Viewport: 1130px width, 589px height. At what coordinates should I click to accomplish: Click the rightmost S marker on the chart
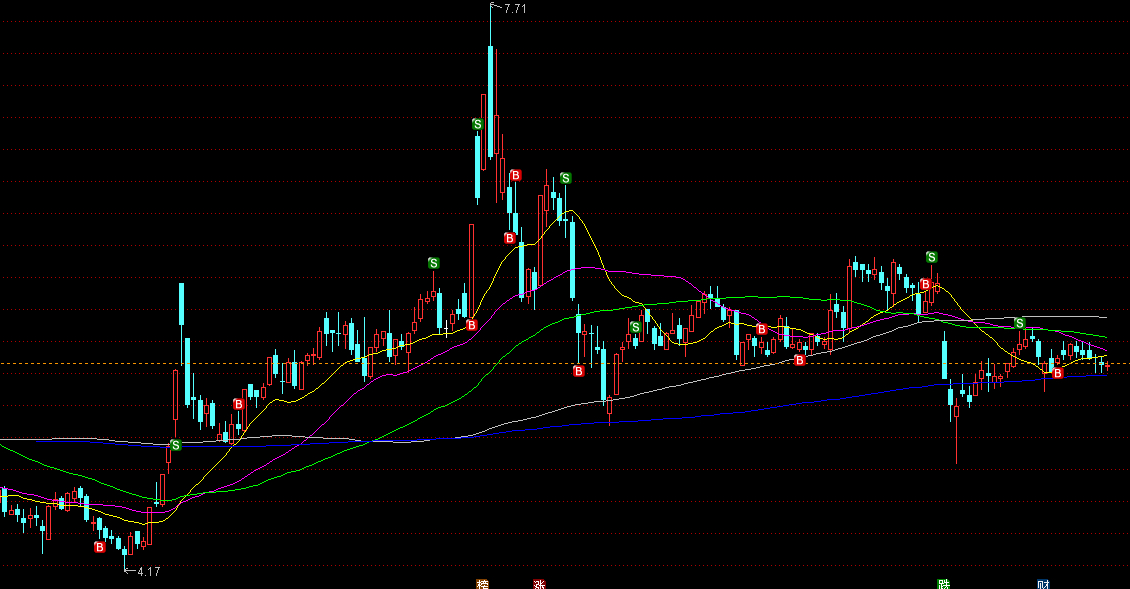click(x=1020, y=323)
